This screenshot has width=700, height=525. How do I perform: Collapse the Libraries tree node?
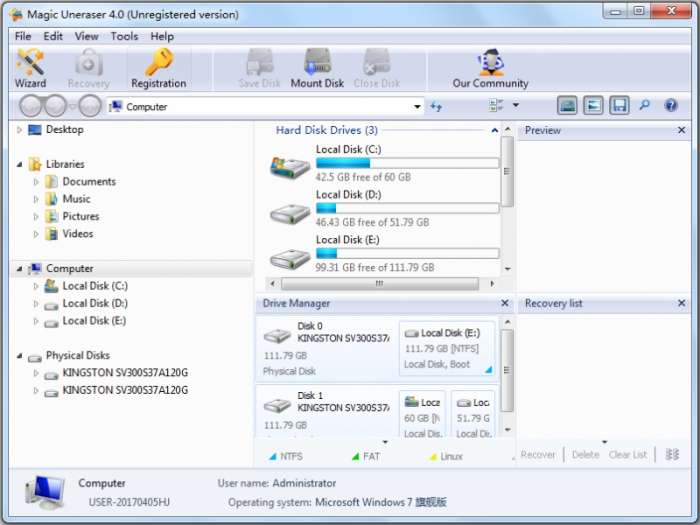(19, 164)
